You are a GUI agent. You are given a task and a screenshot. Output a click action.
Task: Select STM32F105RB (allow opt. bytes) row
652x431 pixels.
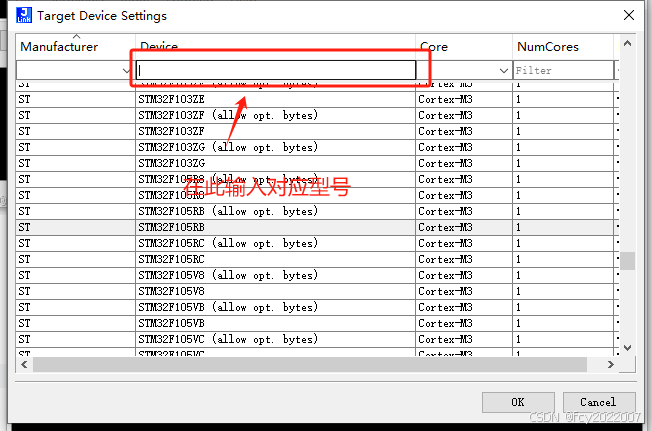(x=315, y=211)
